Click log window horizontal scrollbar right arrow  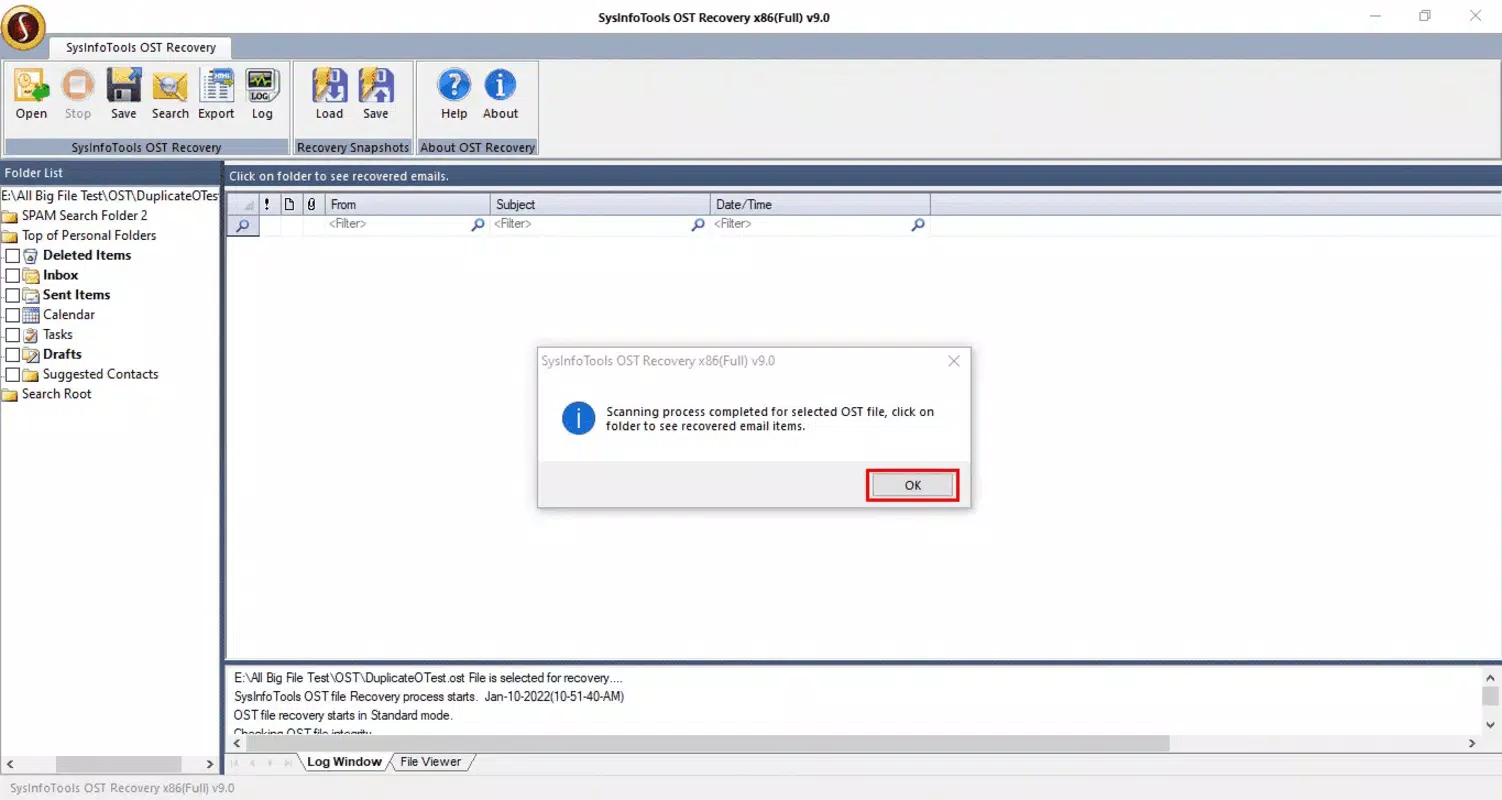click(x=1472, y=743)
